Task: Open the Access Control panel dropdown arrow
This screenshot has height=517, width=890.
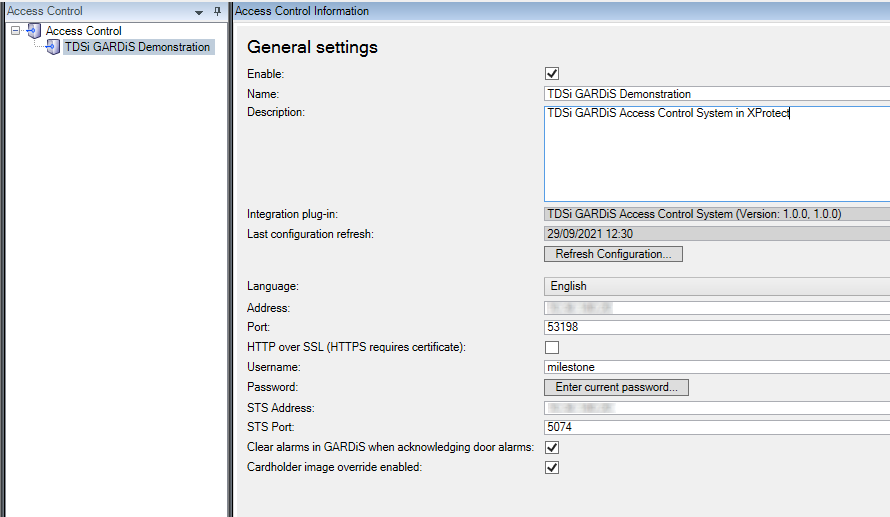Action: click(x=199, y=12)
